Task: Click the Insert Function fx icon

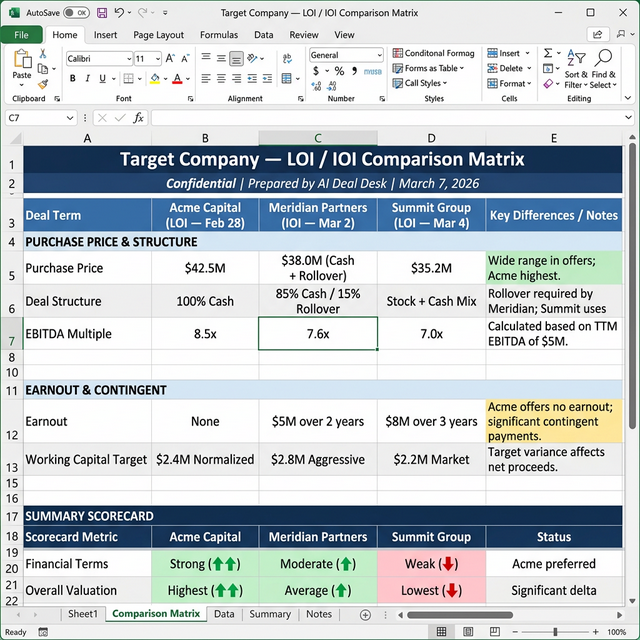Action: (139, 118)
